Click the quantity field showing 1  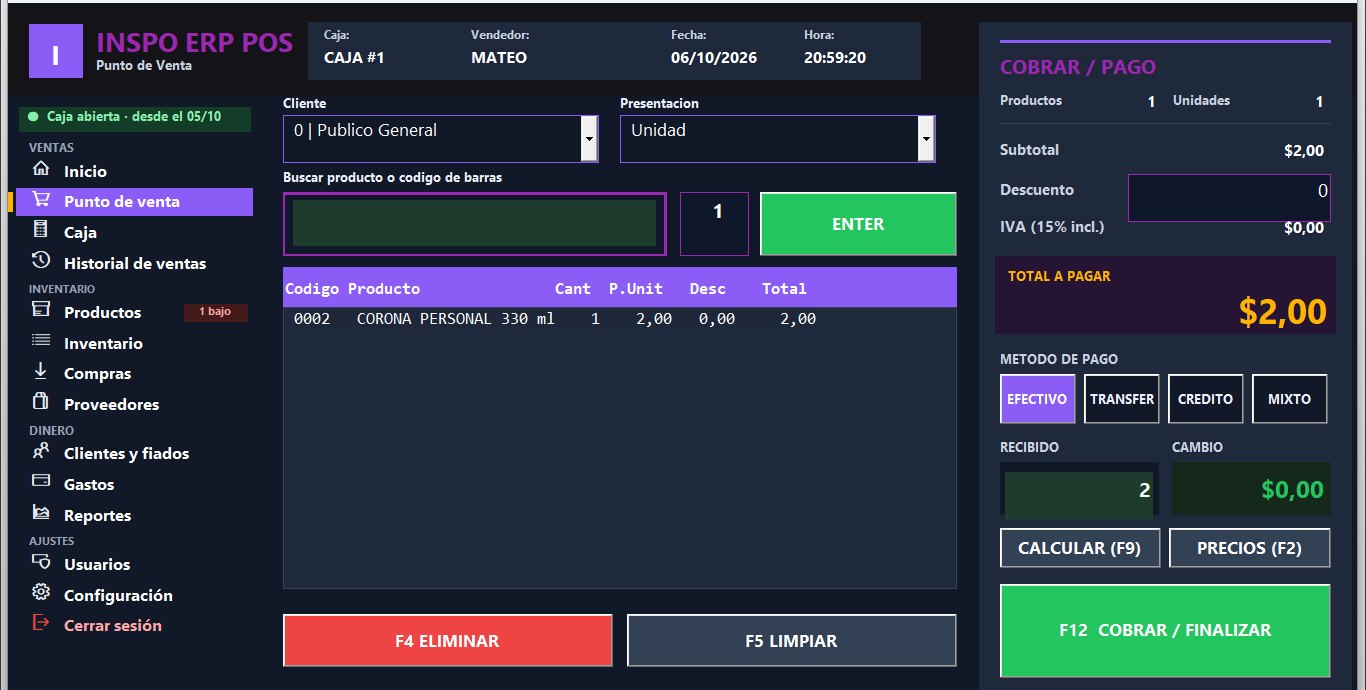714,224
